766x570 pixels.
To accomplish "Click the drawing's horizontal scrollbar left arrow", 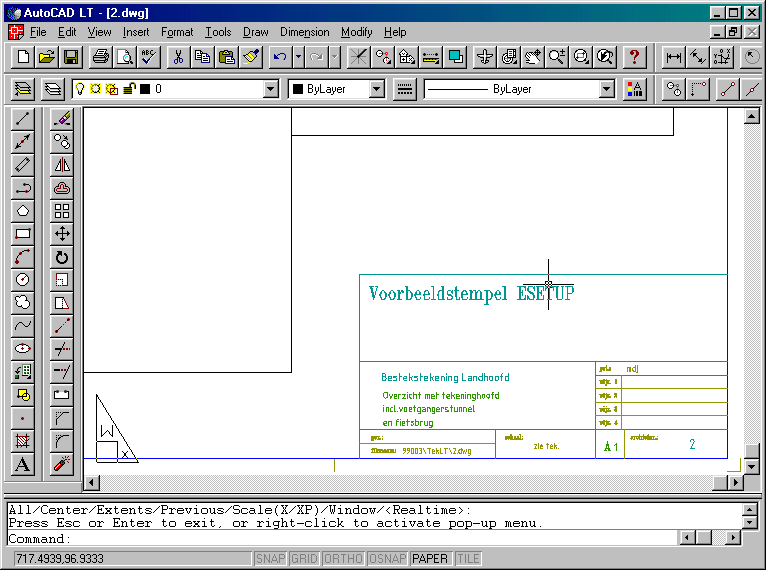I will tap(91, 483).
